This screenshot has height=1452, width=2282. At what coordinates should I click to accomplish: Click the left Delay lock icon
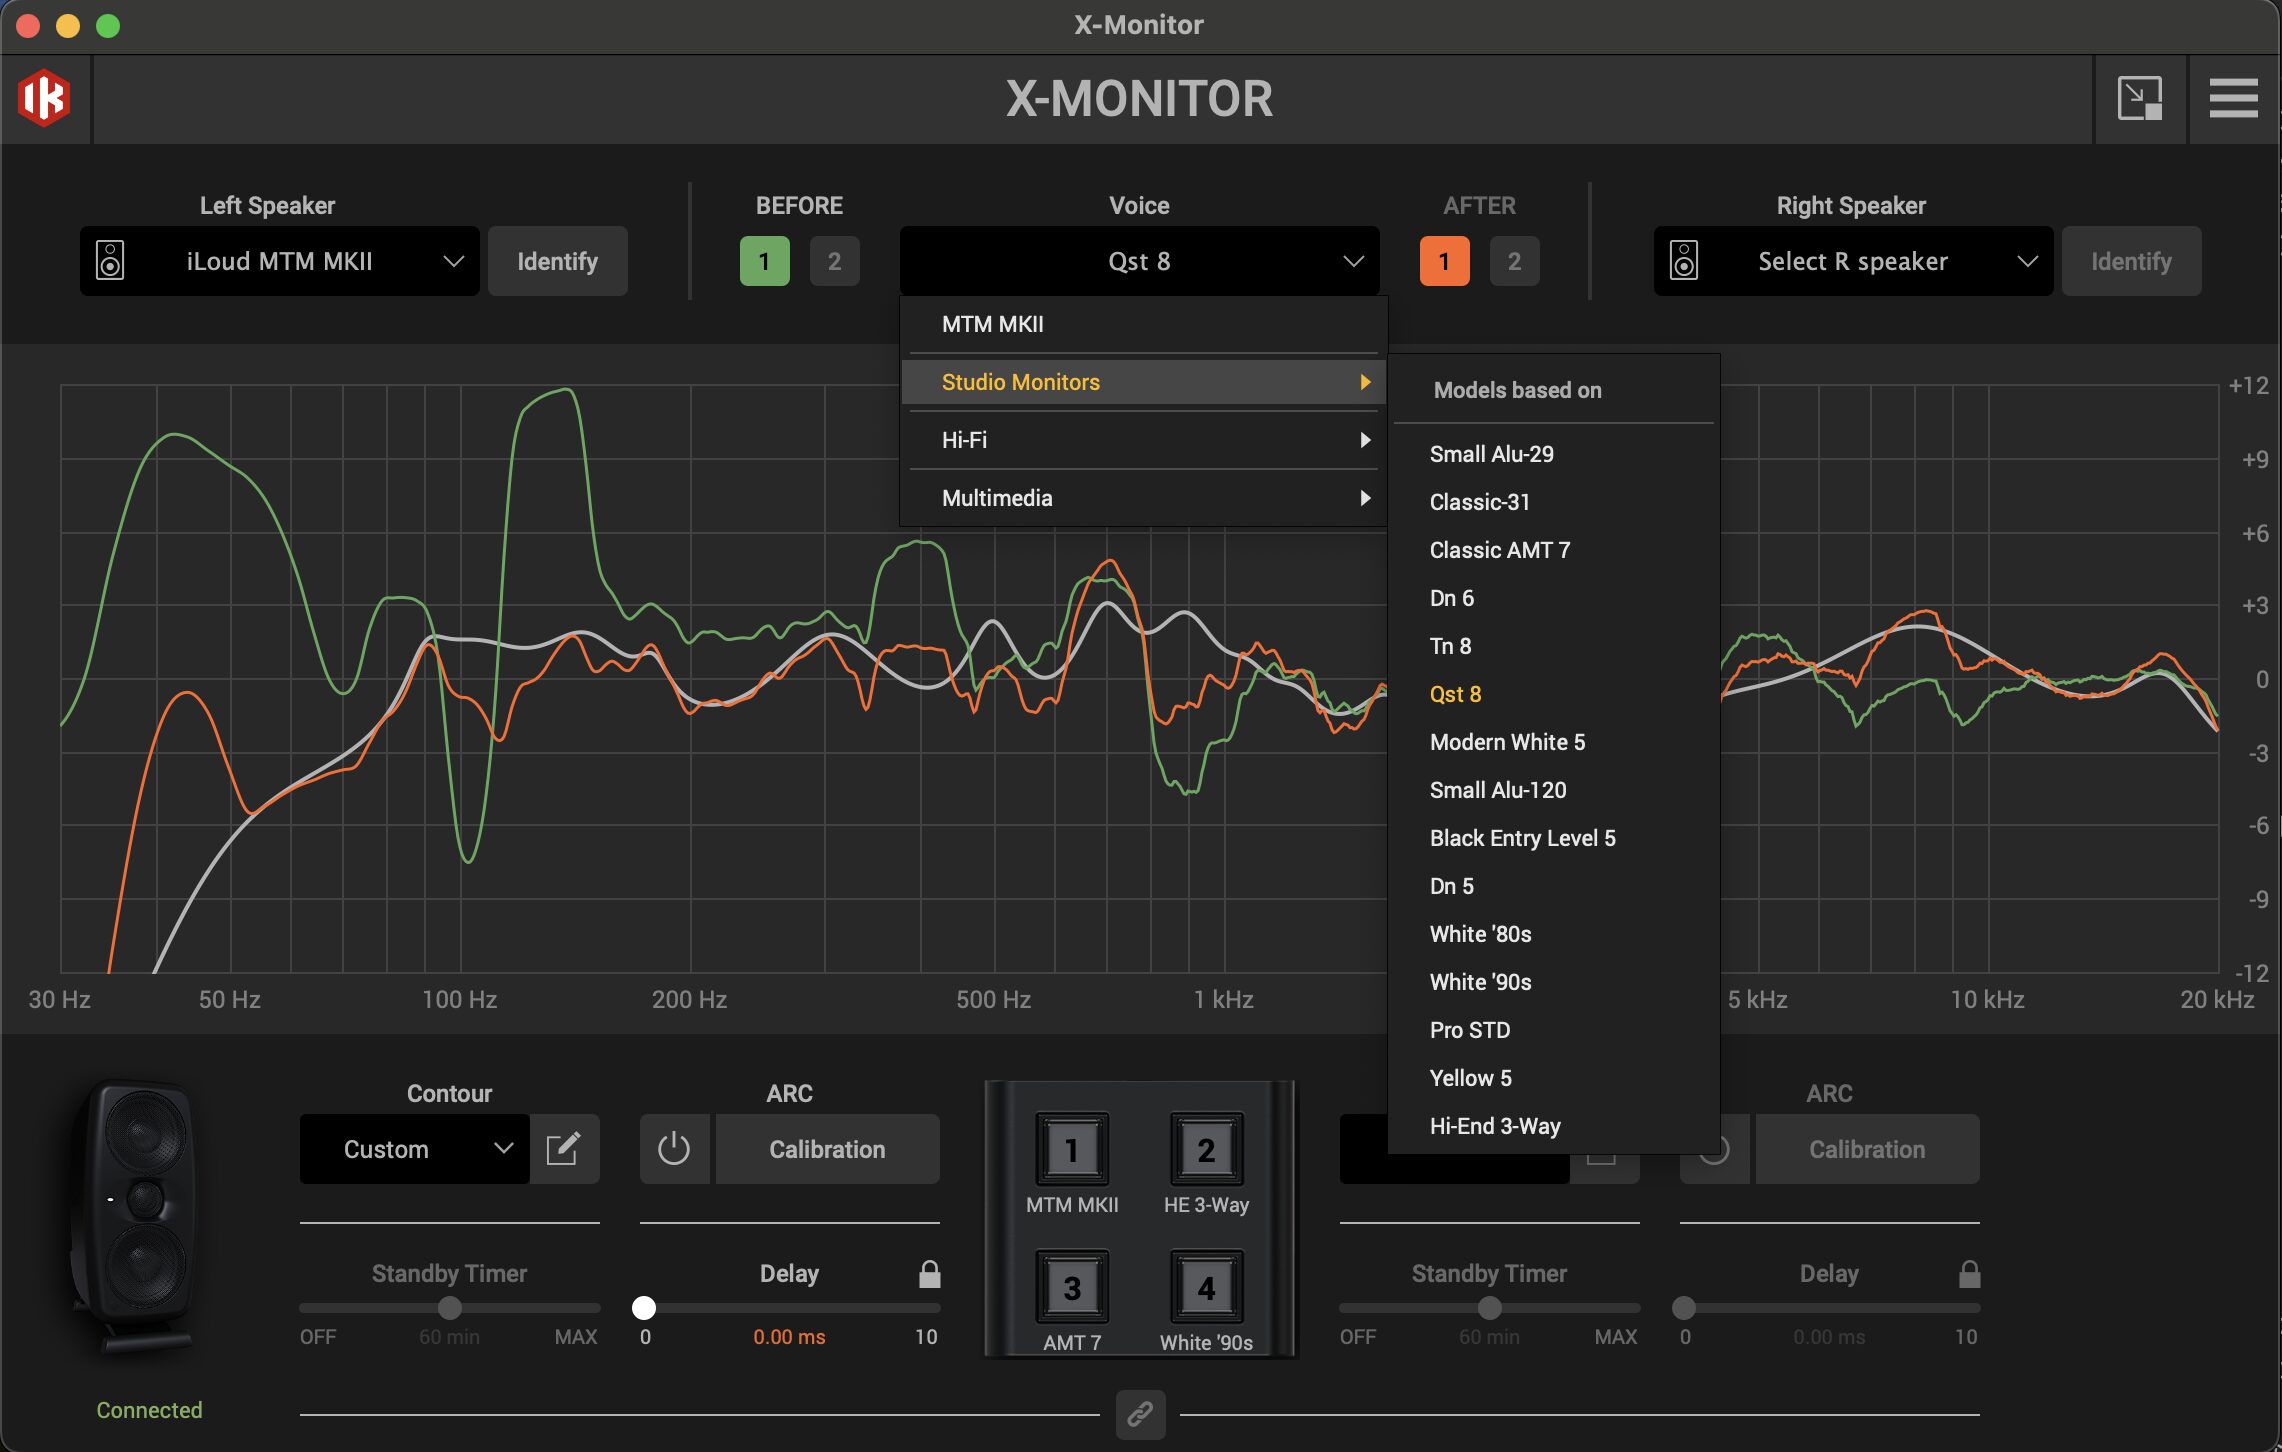tap(930, 1273)
